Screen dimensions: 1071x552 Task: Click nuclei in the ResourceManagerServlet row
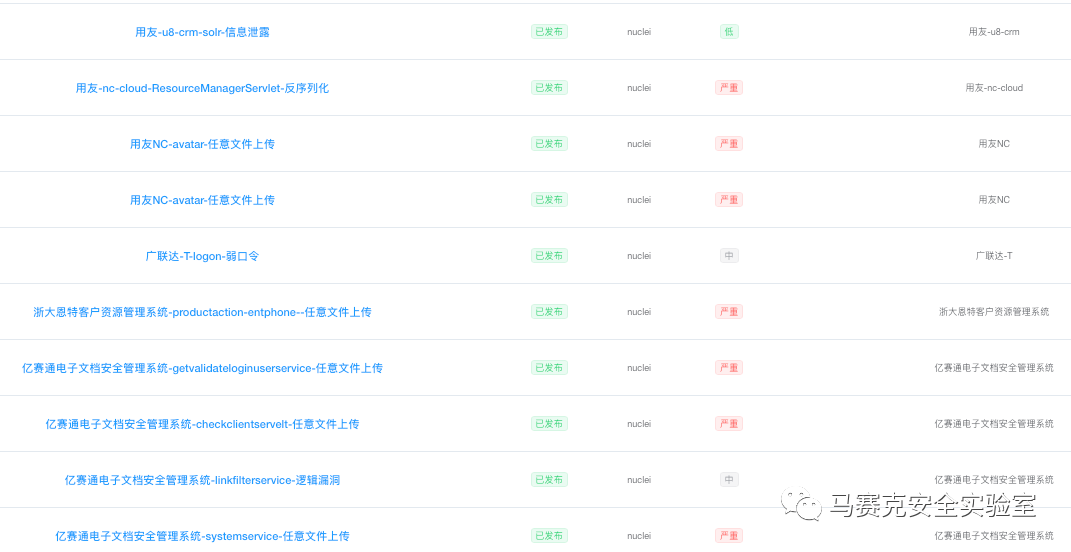tap(639, 87)
